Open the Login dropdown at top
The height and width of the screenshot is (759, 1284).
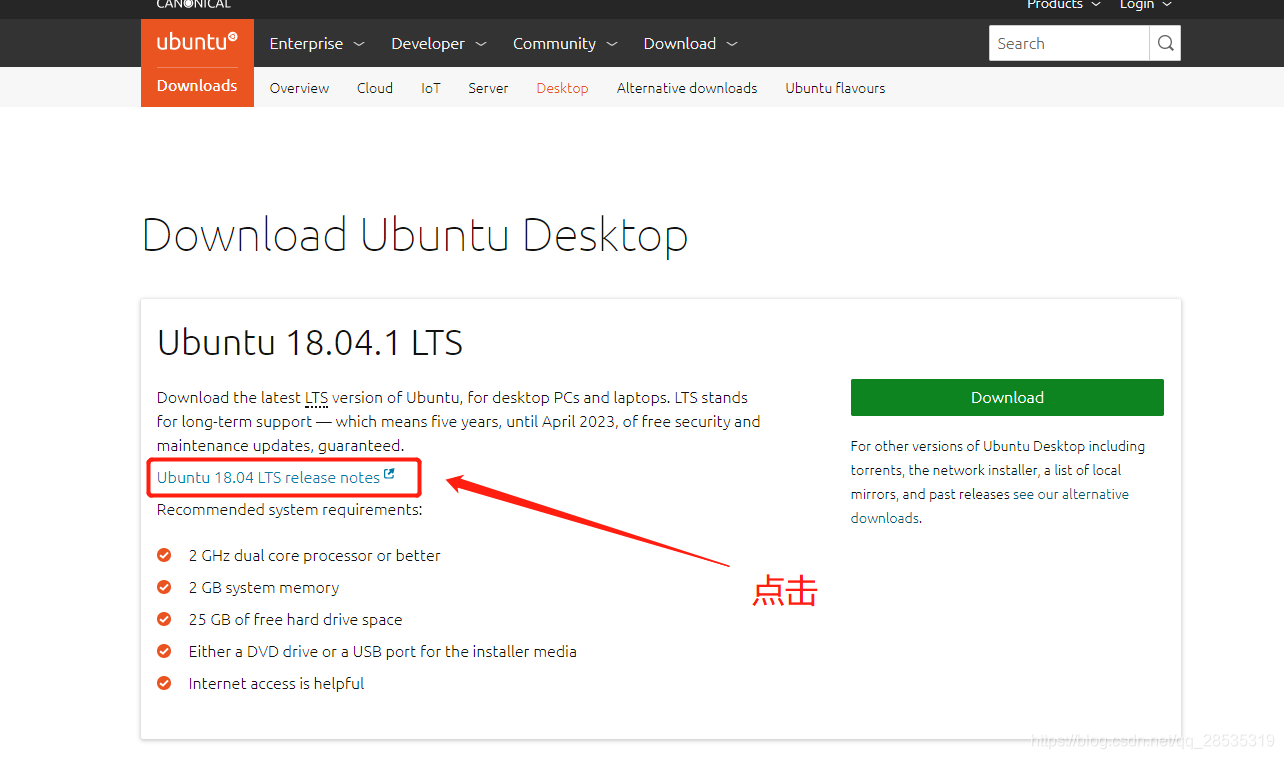click(x=1146, y=4)
